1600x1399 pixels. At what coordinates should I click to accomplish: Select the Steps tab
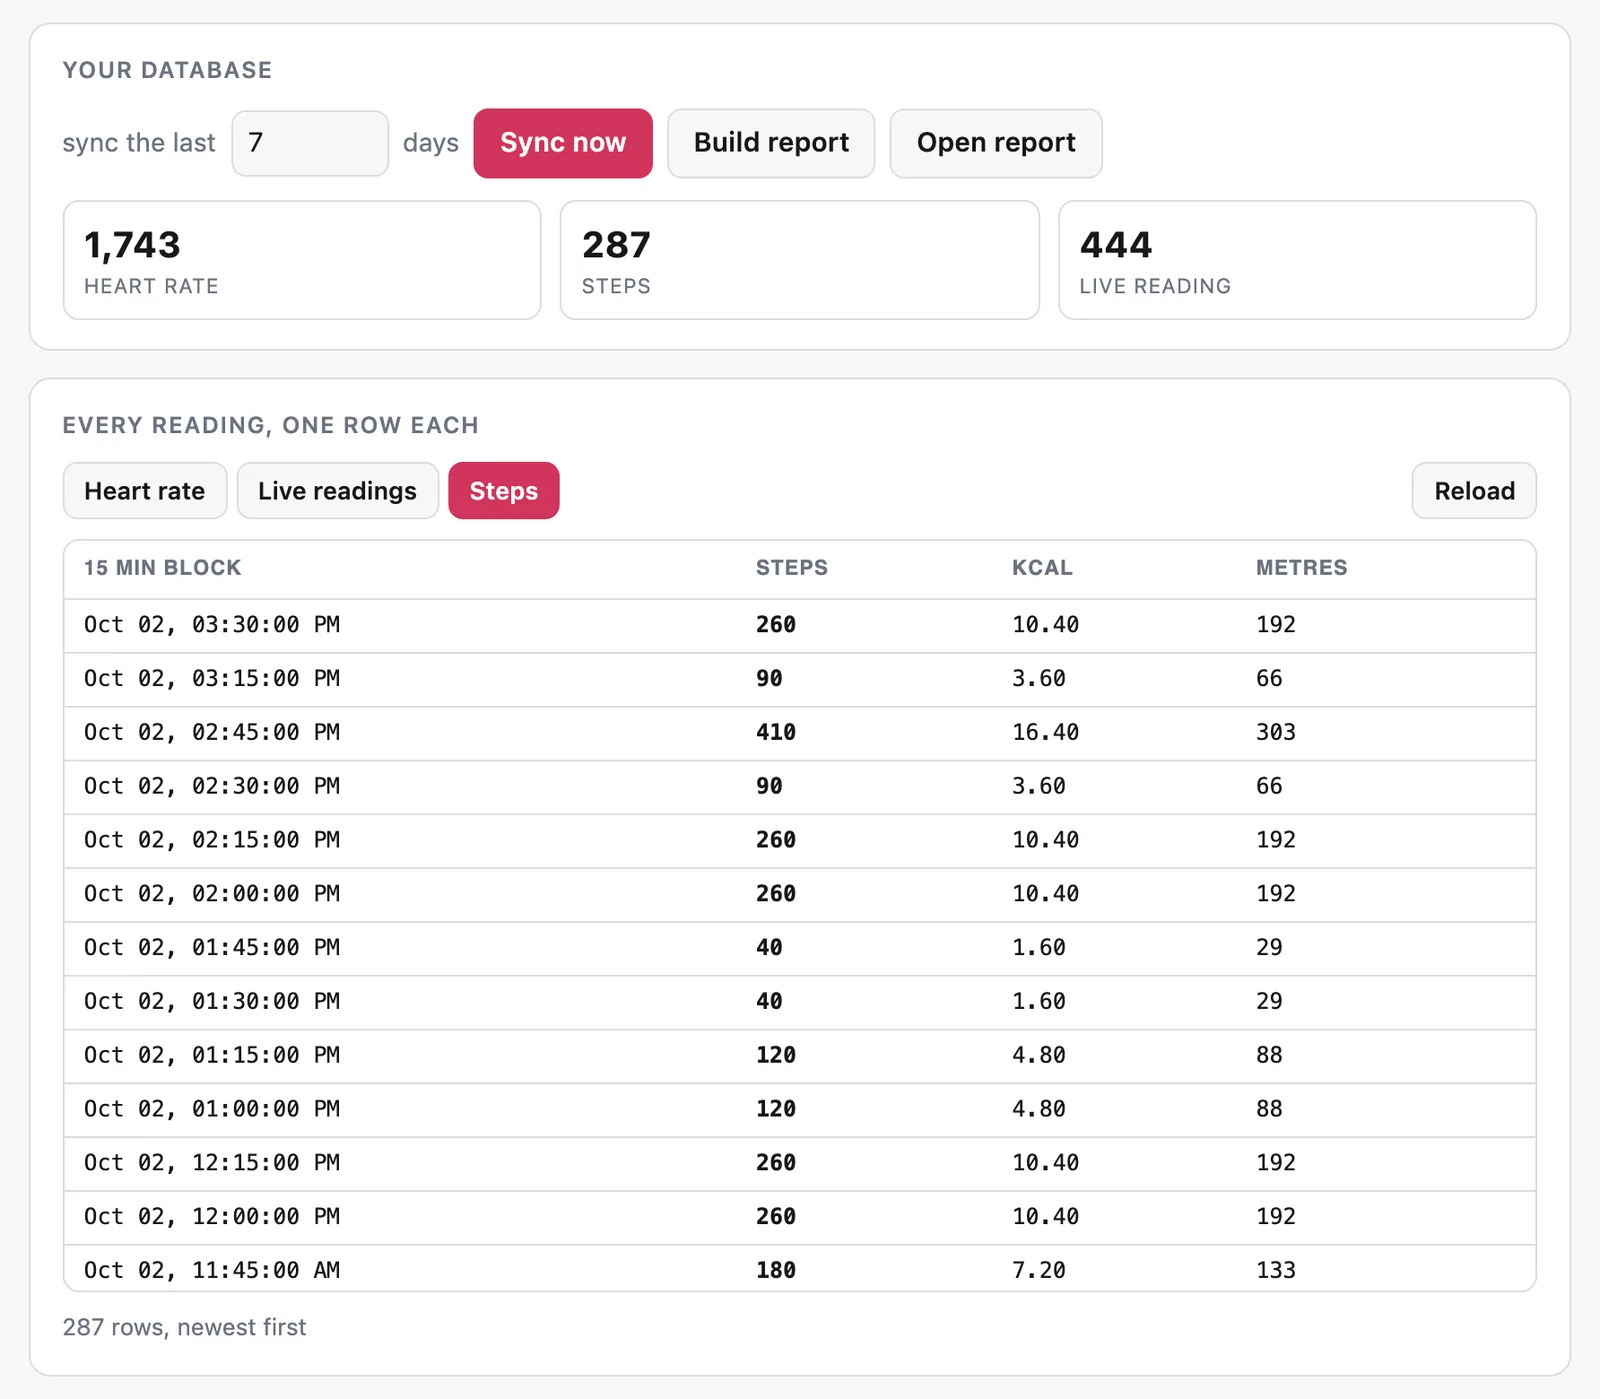coord(504,491)
